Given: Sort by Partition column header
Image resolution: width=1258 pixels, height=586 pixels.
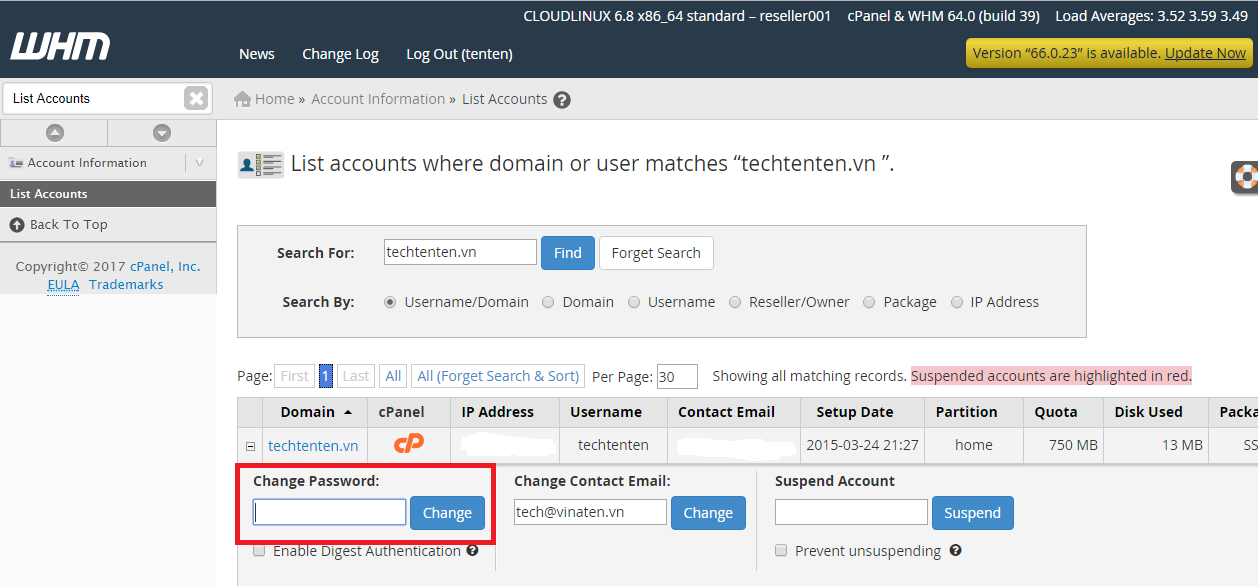Looking at the screenshot, I should (x=966, y=412).
